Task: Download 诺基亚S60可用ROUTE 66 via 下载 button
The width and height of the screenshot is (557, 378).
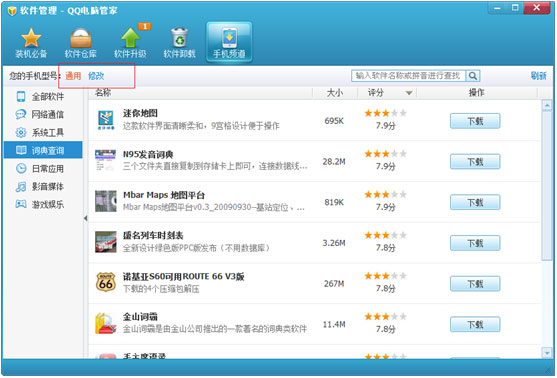Action: pos(475,284)
